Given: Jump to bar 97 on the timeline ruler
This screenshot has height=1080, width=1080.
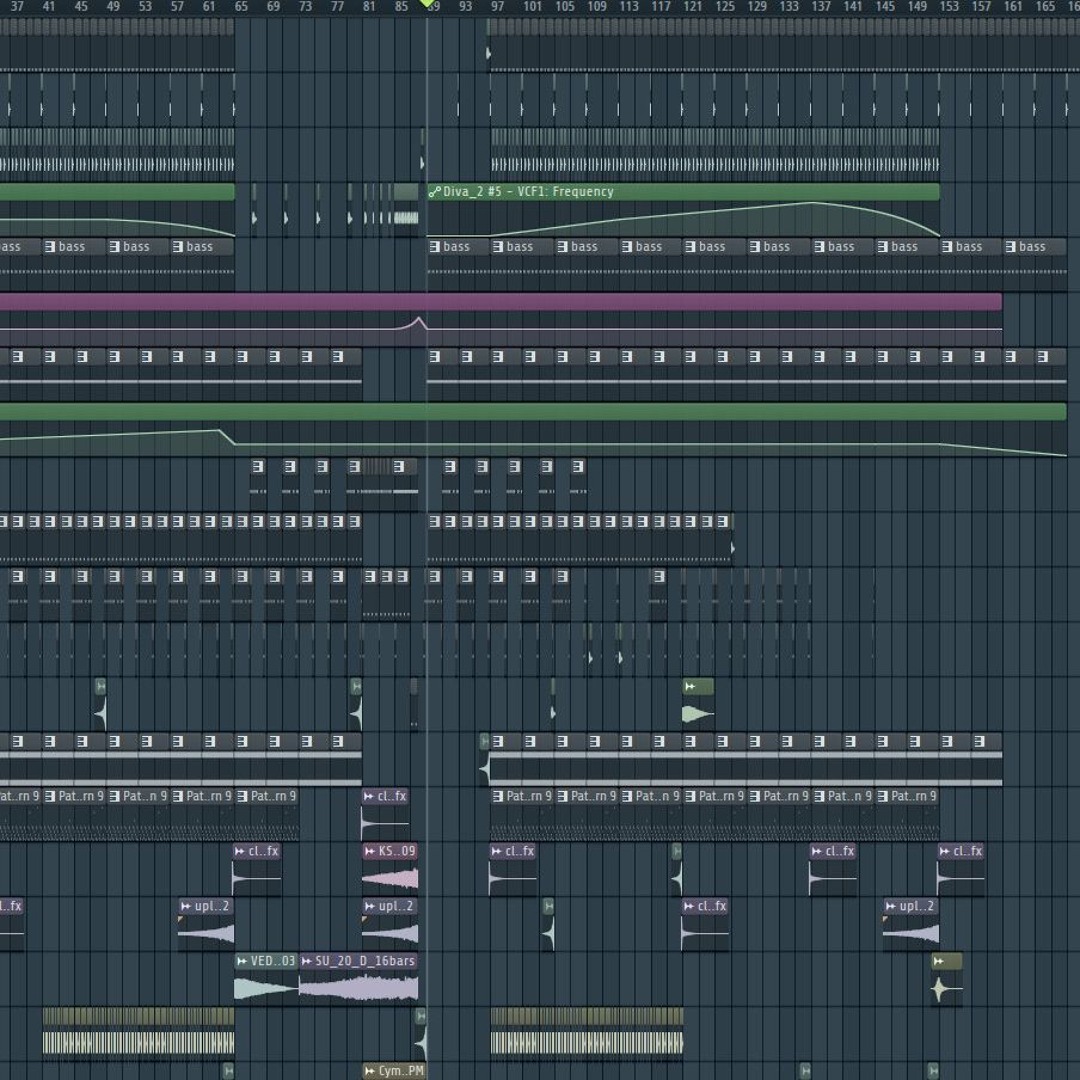Looking at the screenshot, I should point(497,7).
